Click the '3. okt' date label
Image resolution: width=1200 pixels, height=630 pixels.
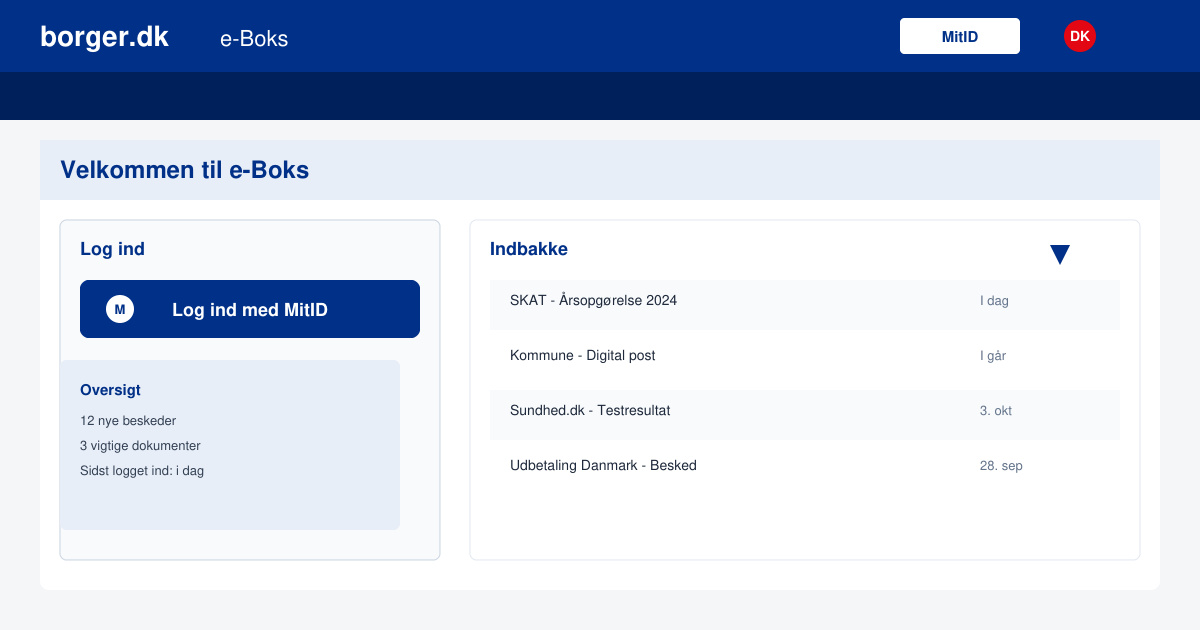point(996,410)
